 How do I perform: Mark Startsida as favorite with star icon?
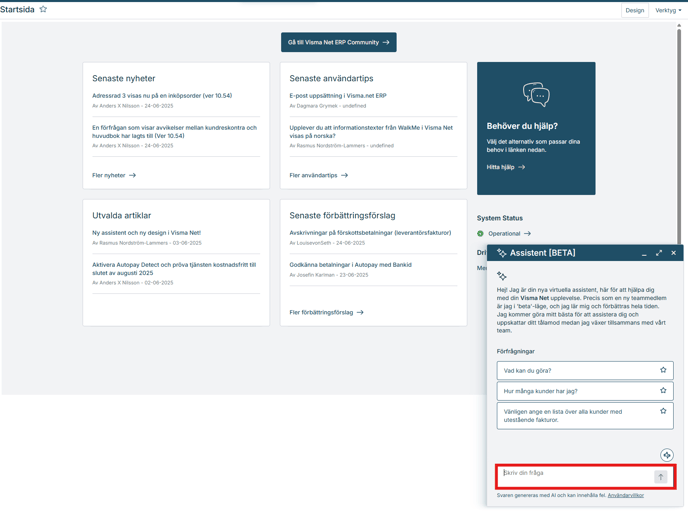pos(43,9)
